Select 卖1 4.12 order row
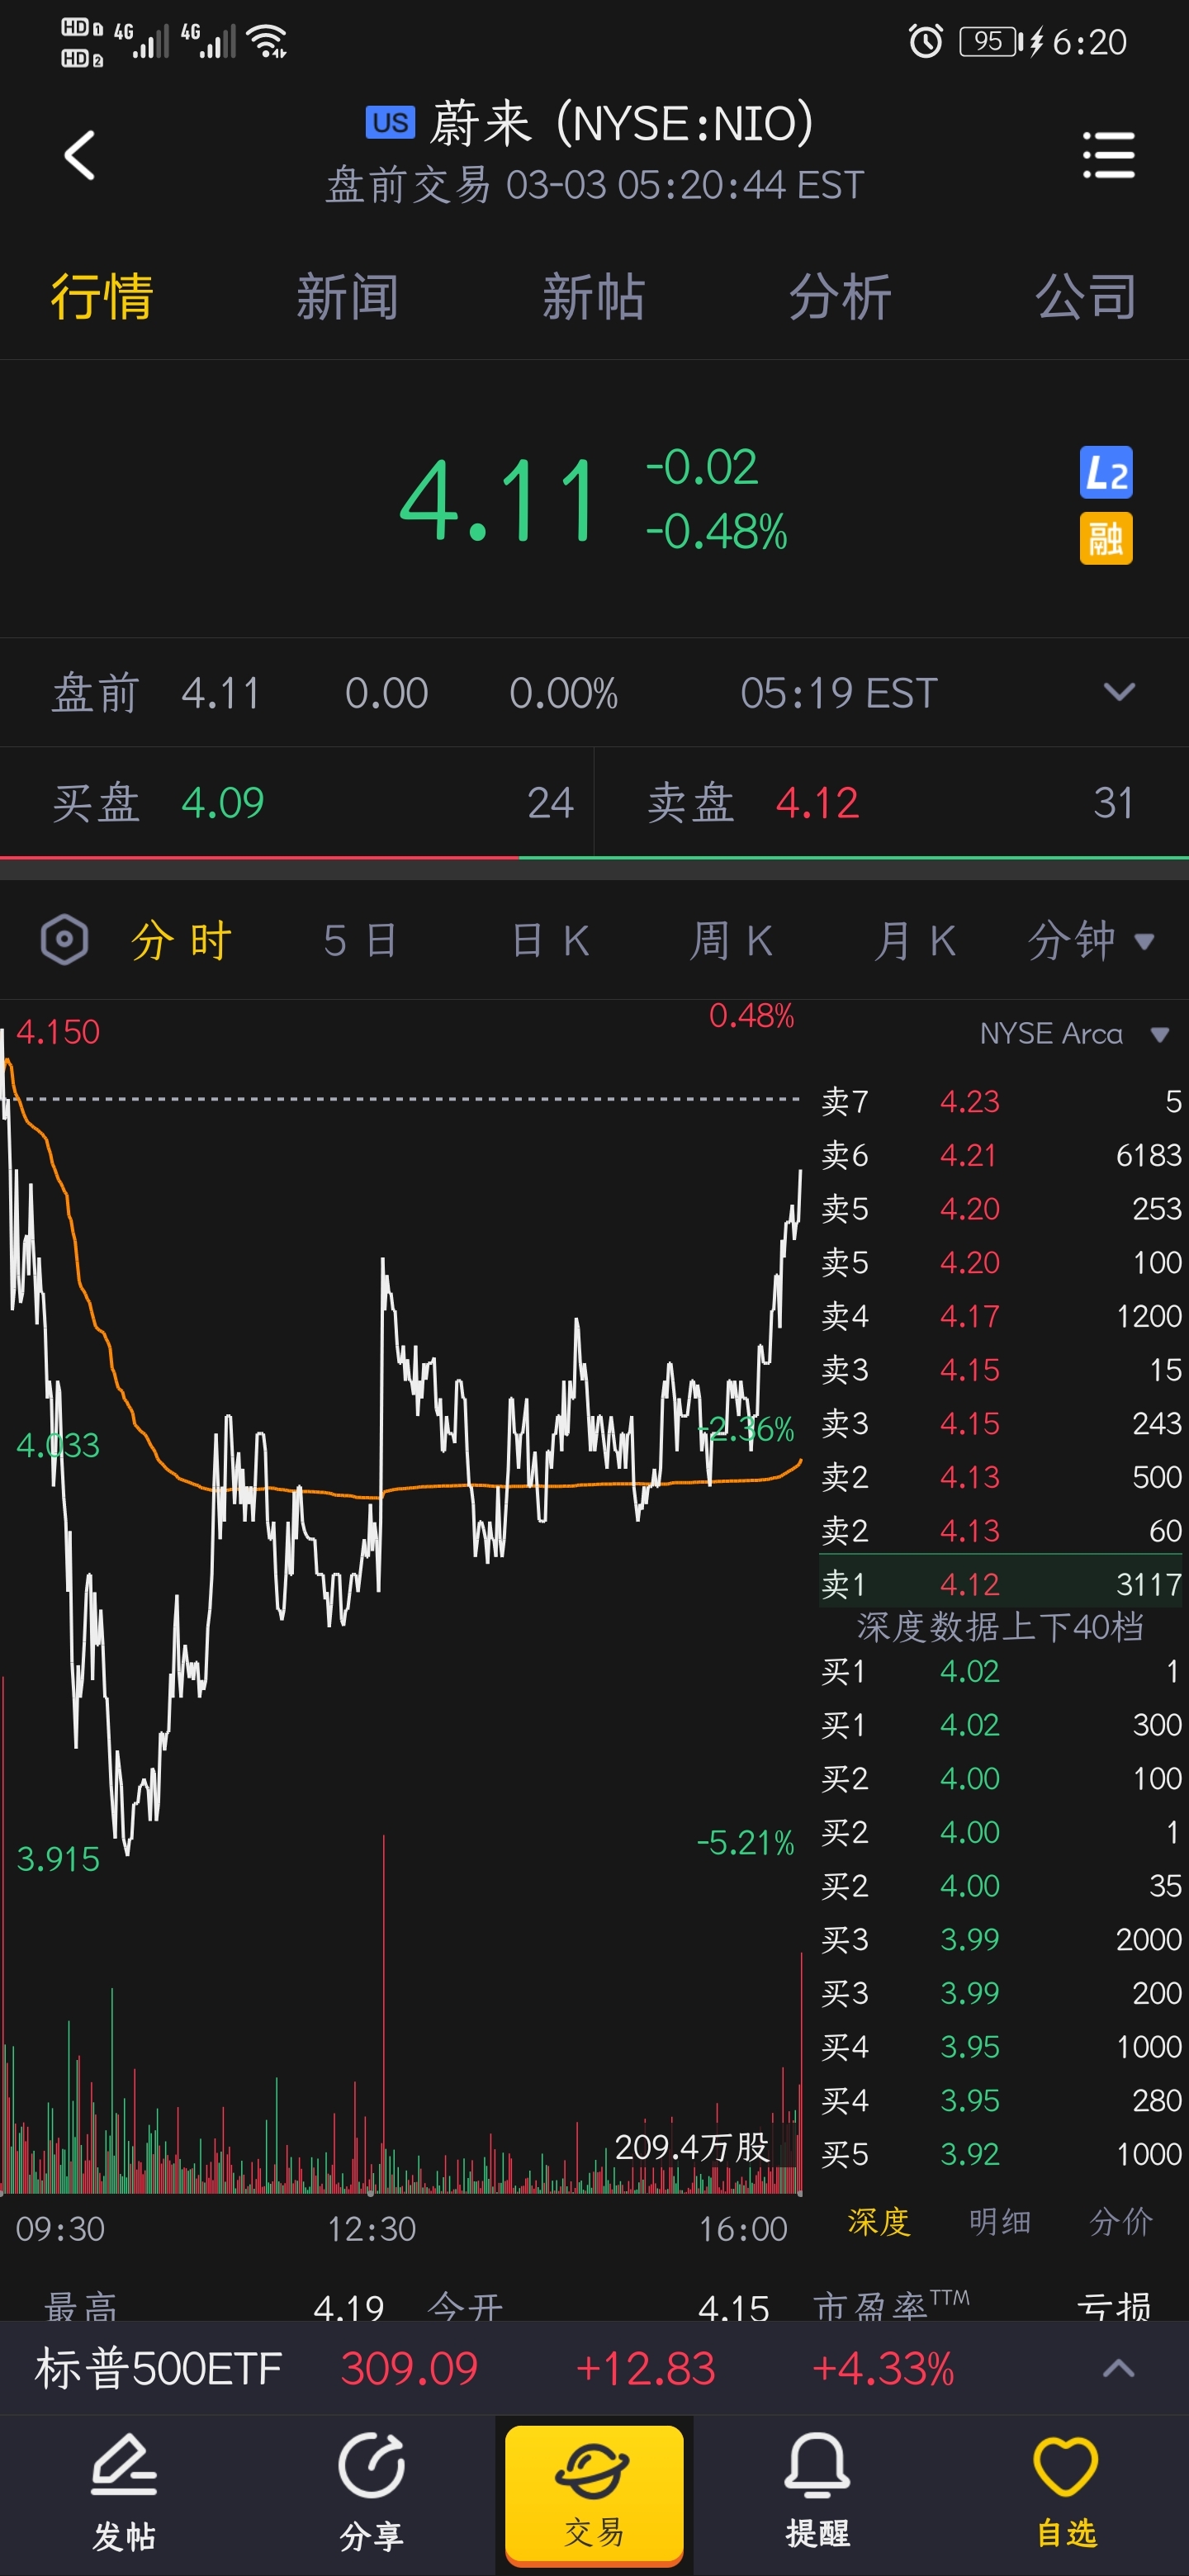The image size is (1189, 2576). point(1001,1583)
